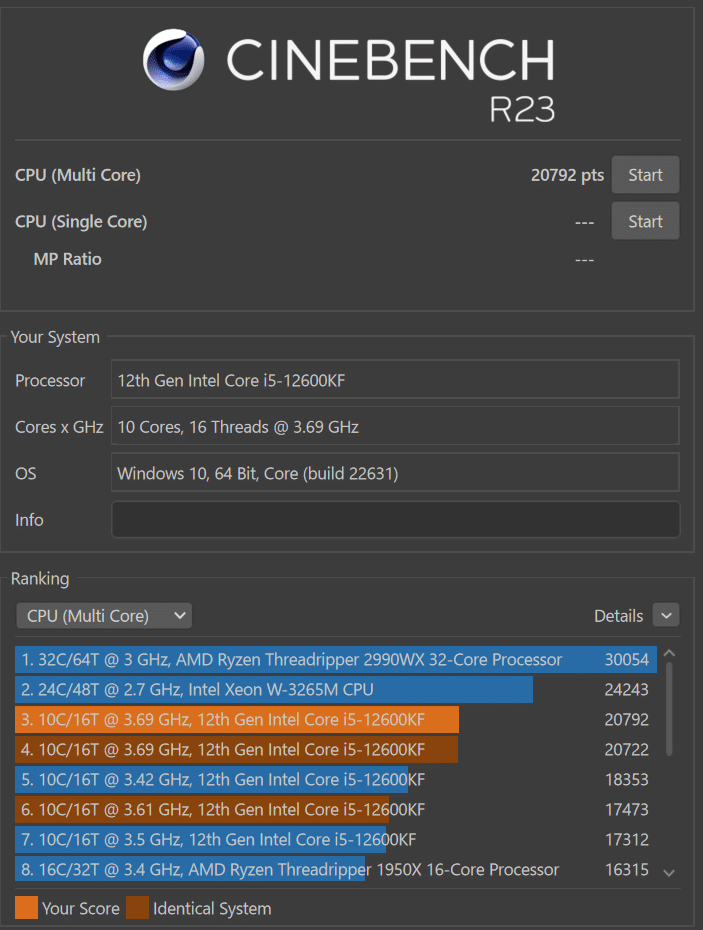This screenshot has height=930, width=703.
Task: Click the 20792 pts multi core score
Action: [567, 175]
